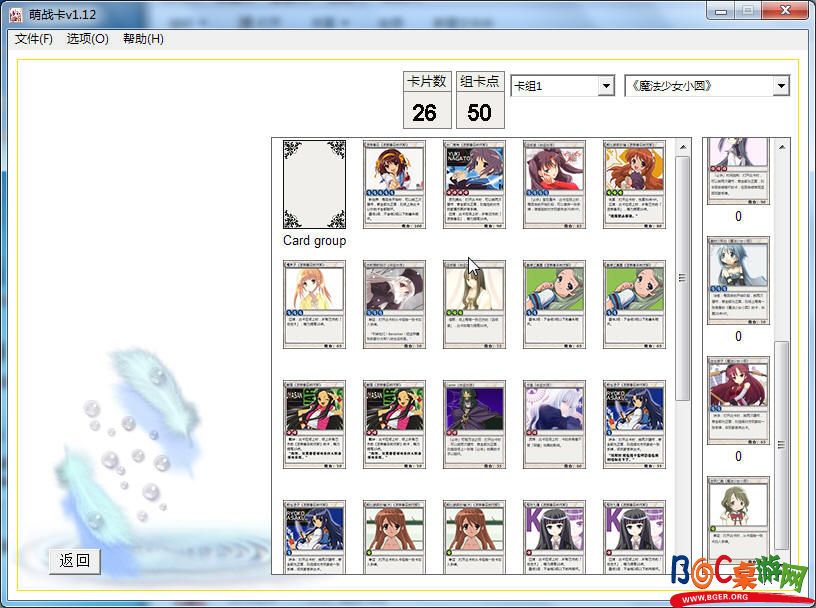The height and width of the screenshot is (608, 816).
Task: Pick the left green-background chibi girl card
Action: 555,305
